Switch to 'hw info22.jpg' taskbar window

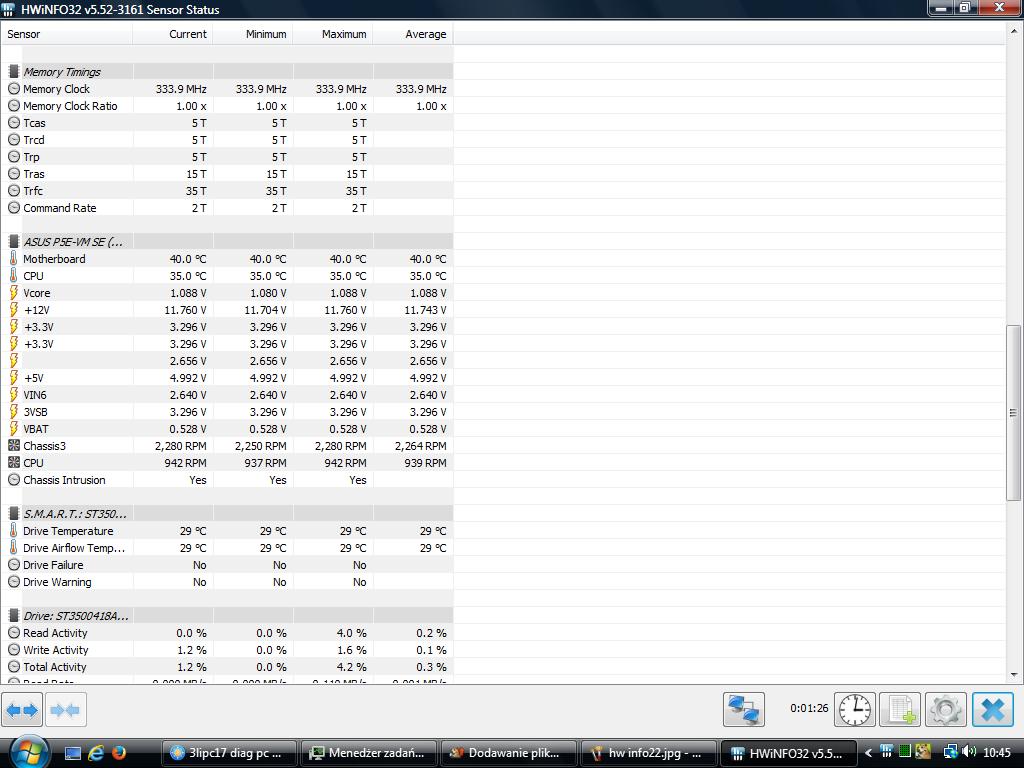point(649,753)
